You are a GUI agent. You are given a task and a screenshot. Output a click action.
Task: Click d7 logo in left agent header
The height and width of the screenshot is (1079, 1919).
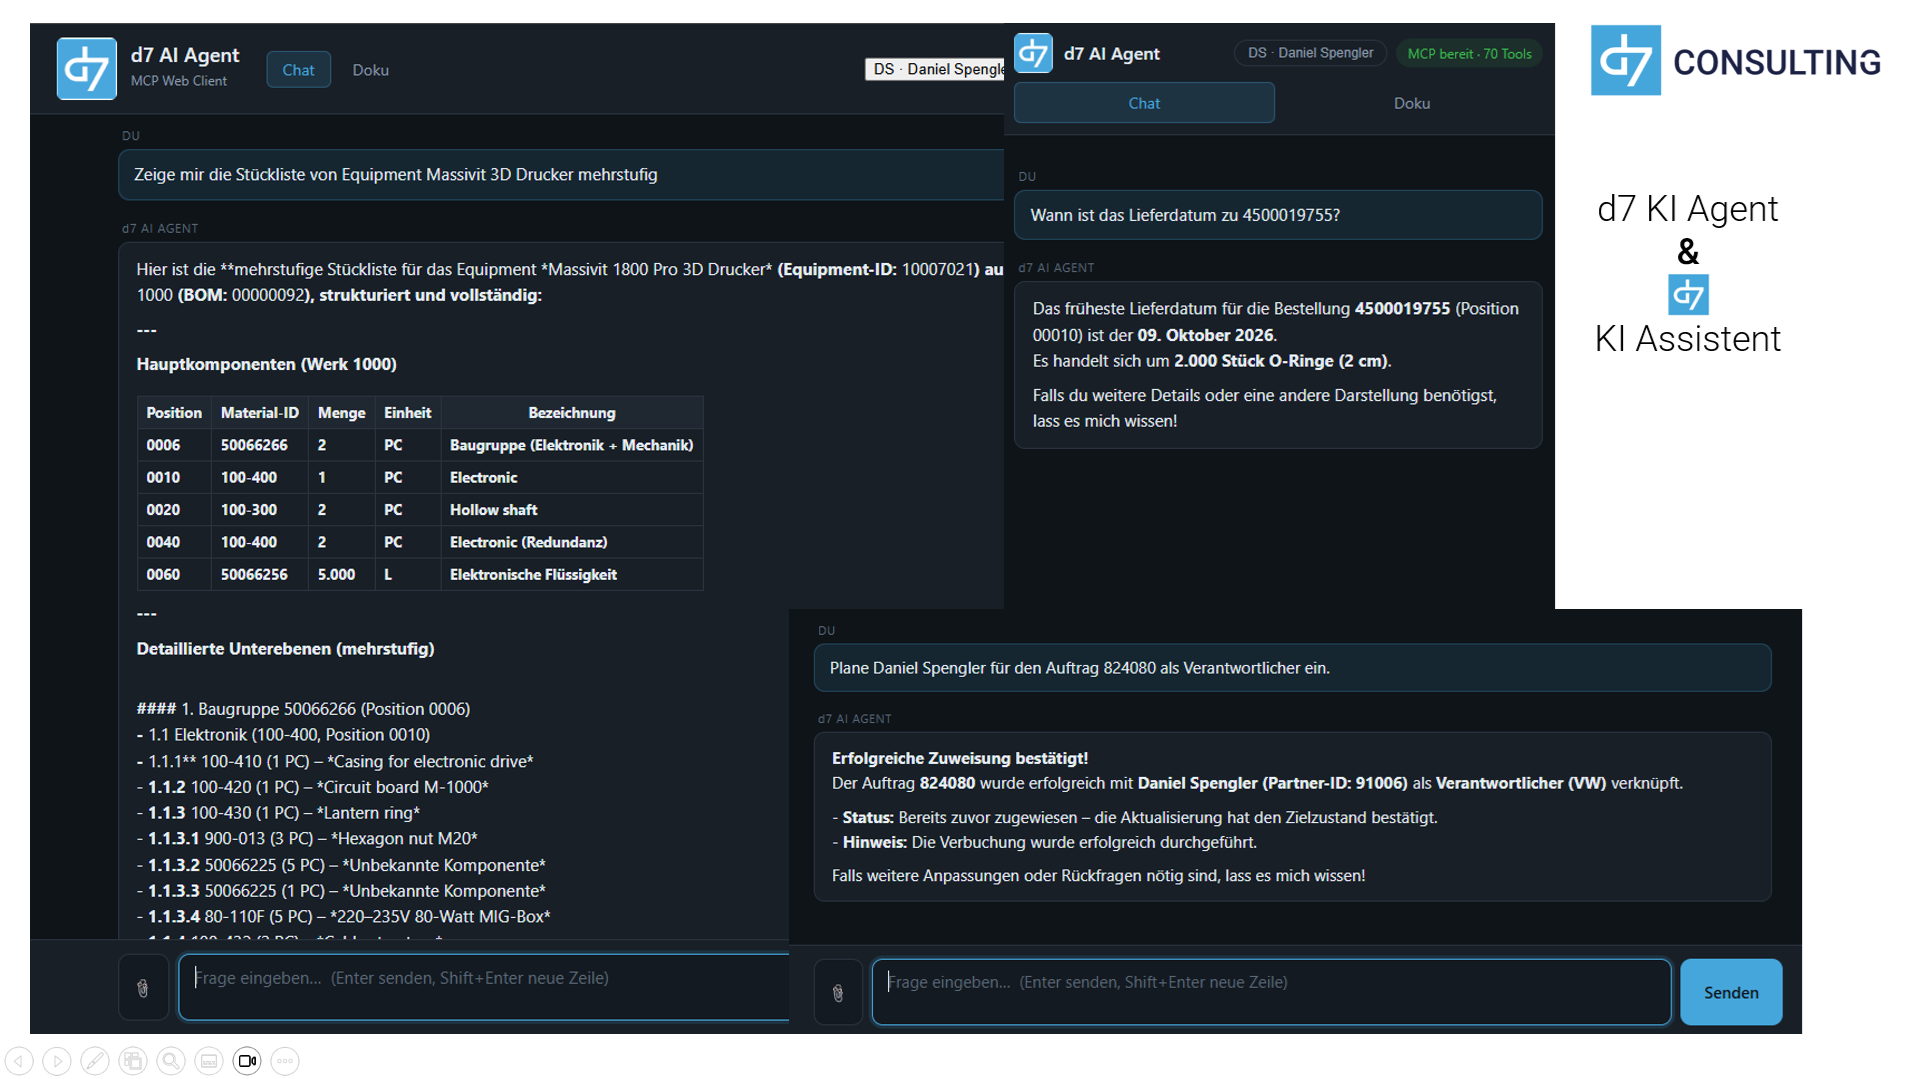[87, 69]
